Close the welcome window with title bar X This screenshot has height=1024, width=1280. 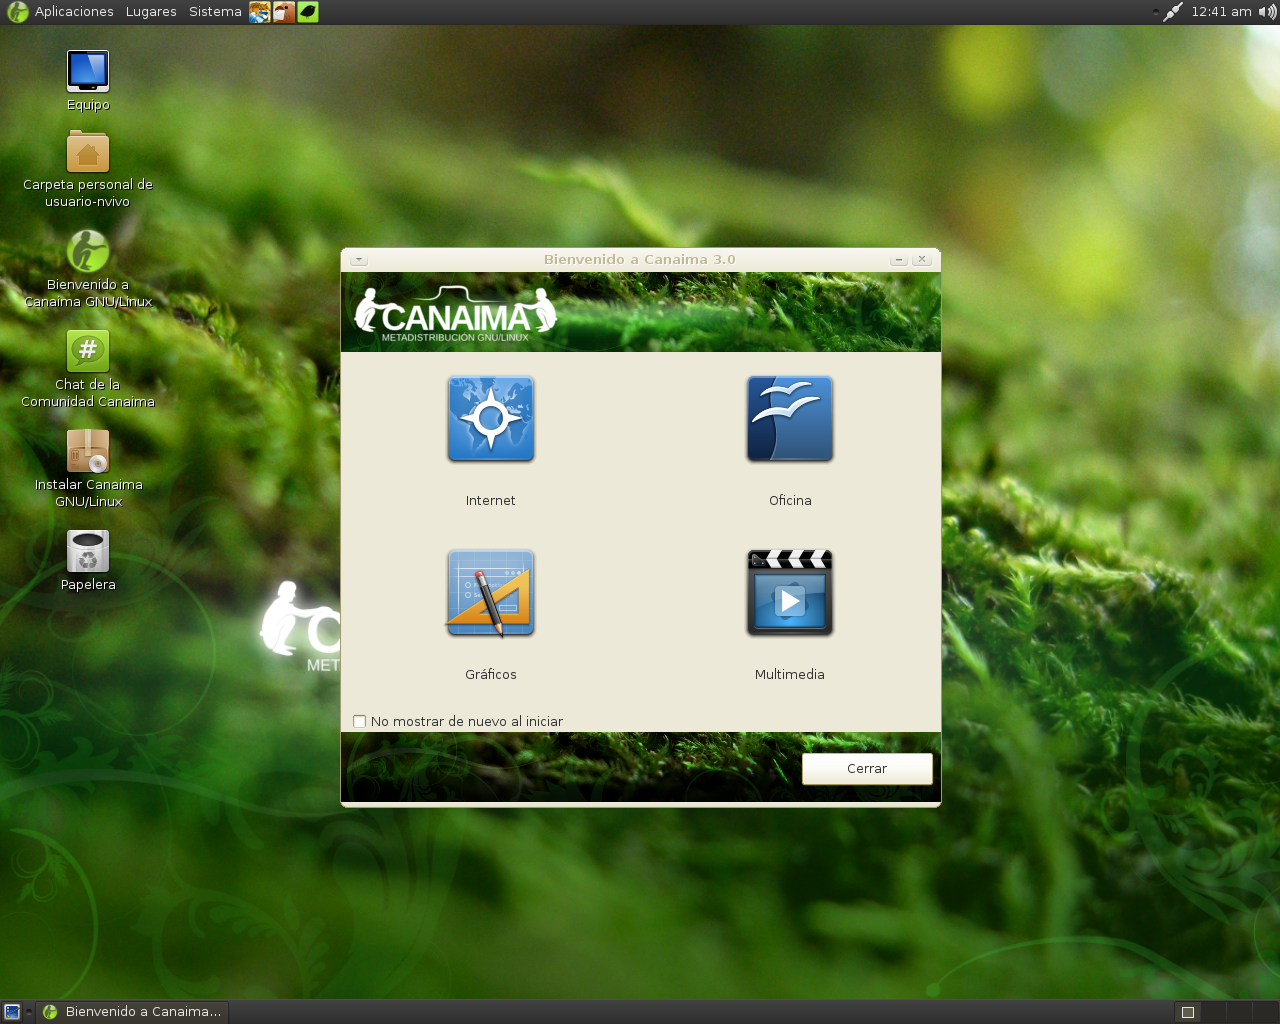coord(922,259)
